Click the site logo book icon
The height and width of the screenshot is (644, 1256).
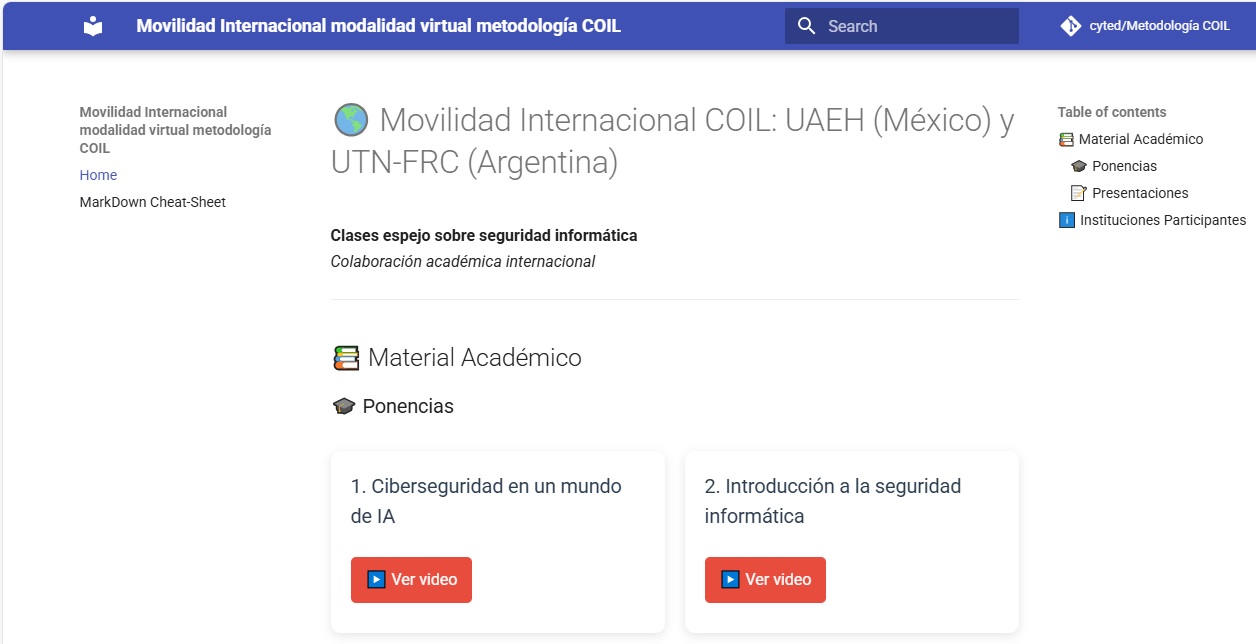point(93,26)
